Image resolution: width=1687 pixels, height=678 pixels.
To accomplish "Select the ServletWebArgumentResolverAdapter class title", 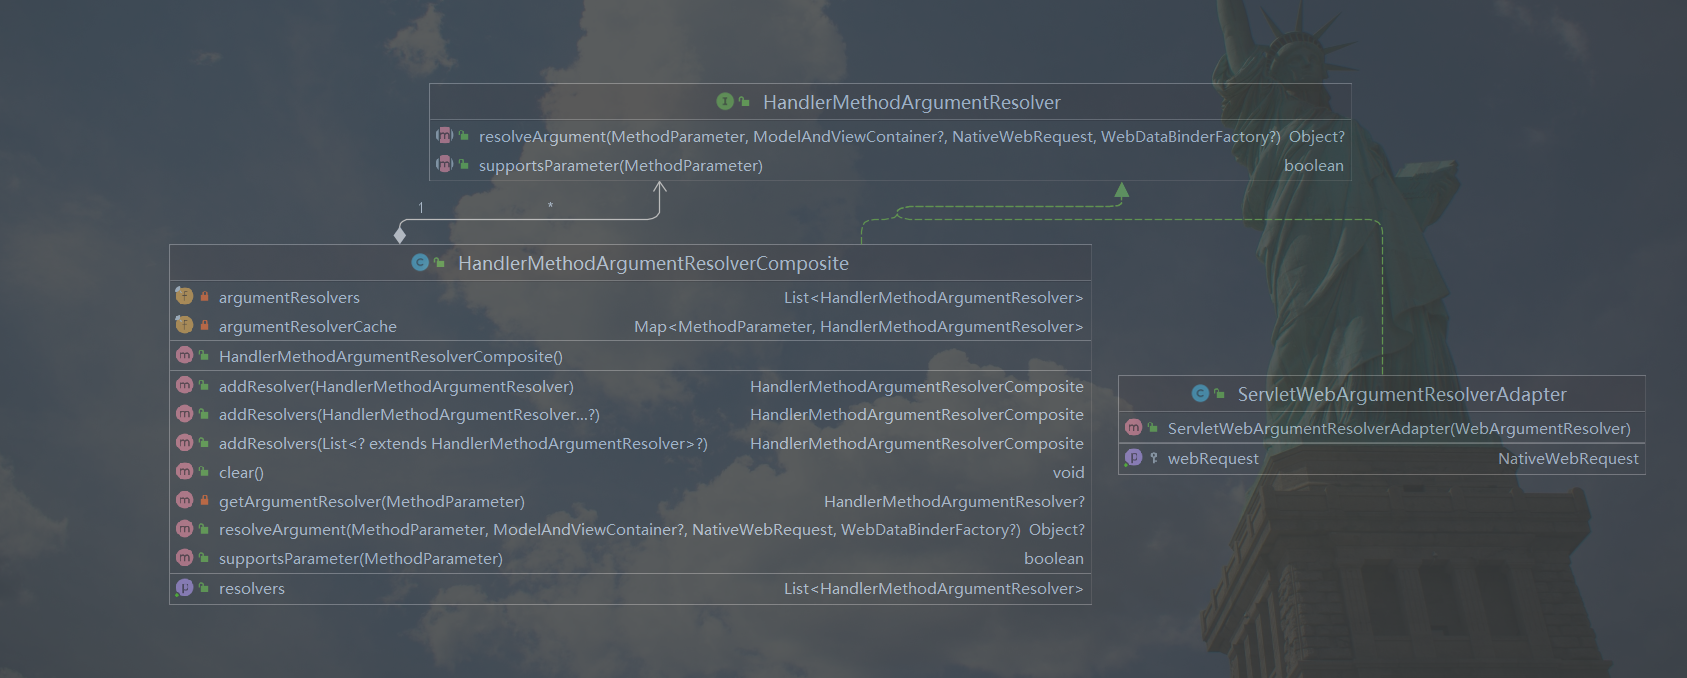I will tap(1401, 394).
